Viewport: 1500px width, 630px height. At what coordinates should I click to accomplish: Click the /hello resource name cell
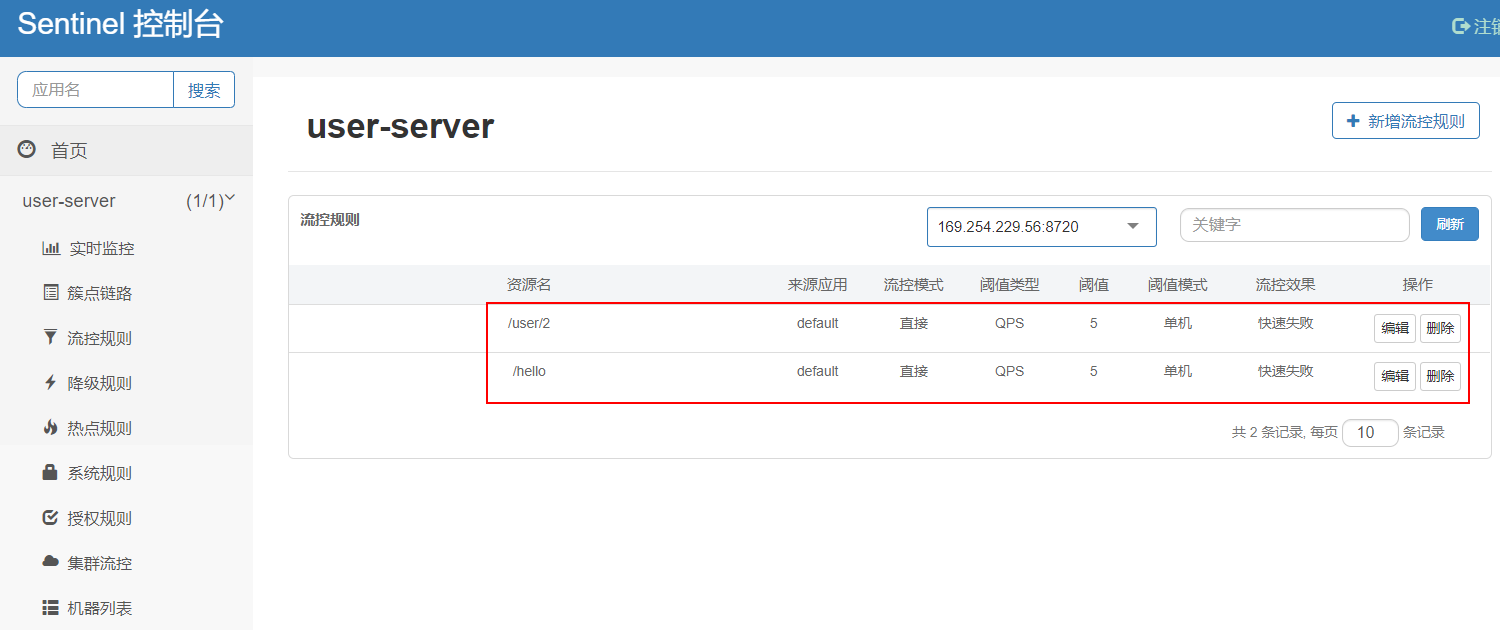[x=529, y=371]
